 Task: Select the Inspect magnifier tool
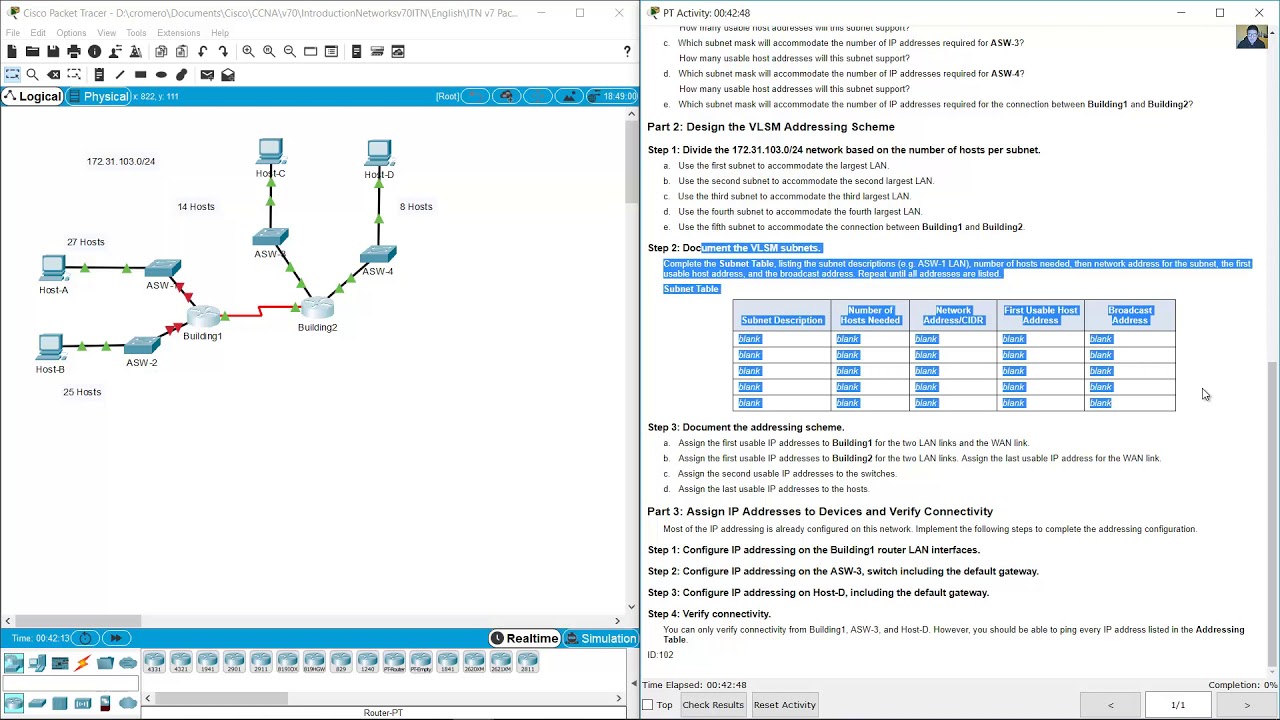(x=32, y=74)
